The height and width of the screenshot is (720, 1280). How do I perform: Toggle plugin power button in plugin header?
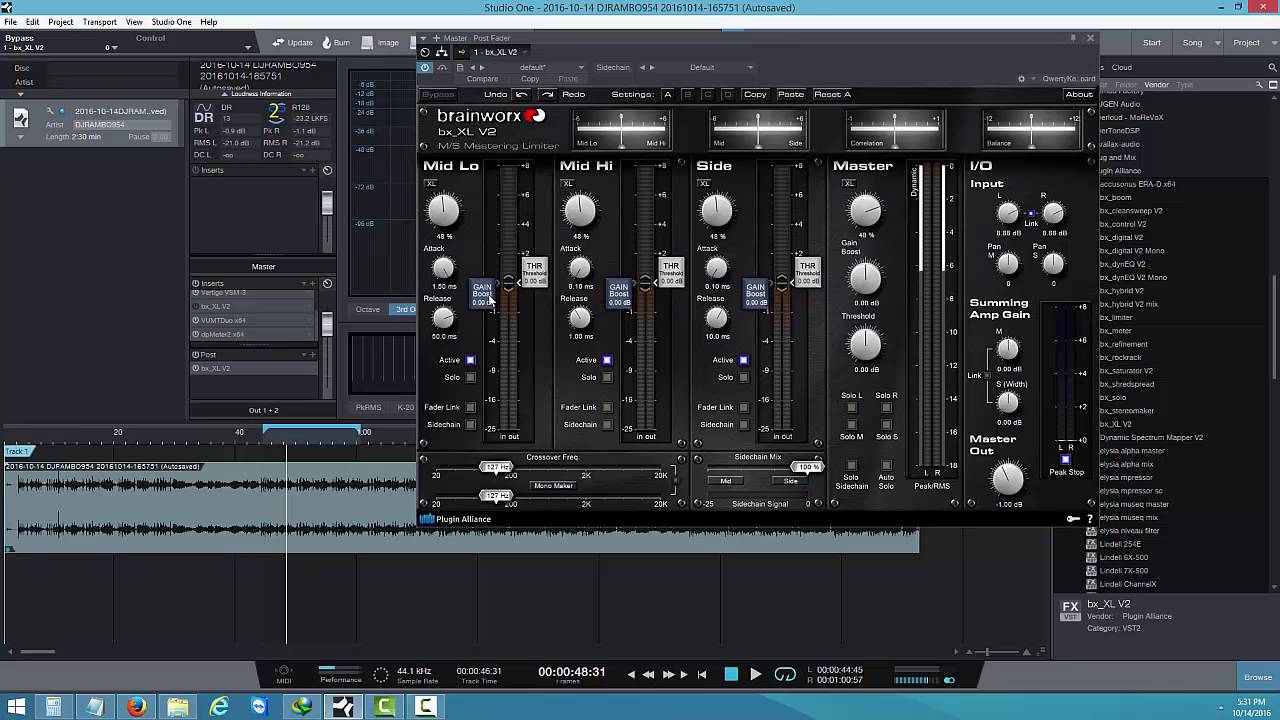(x=426, y=67)
